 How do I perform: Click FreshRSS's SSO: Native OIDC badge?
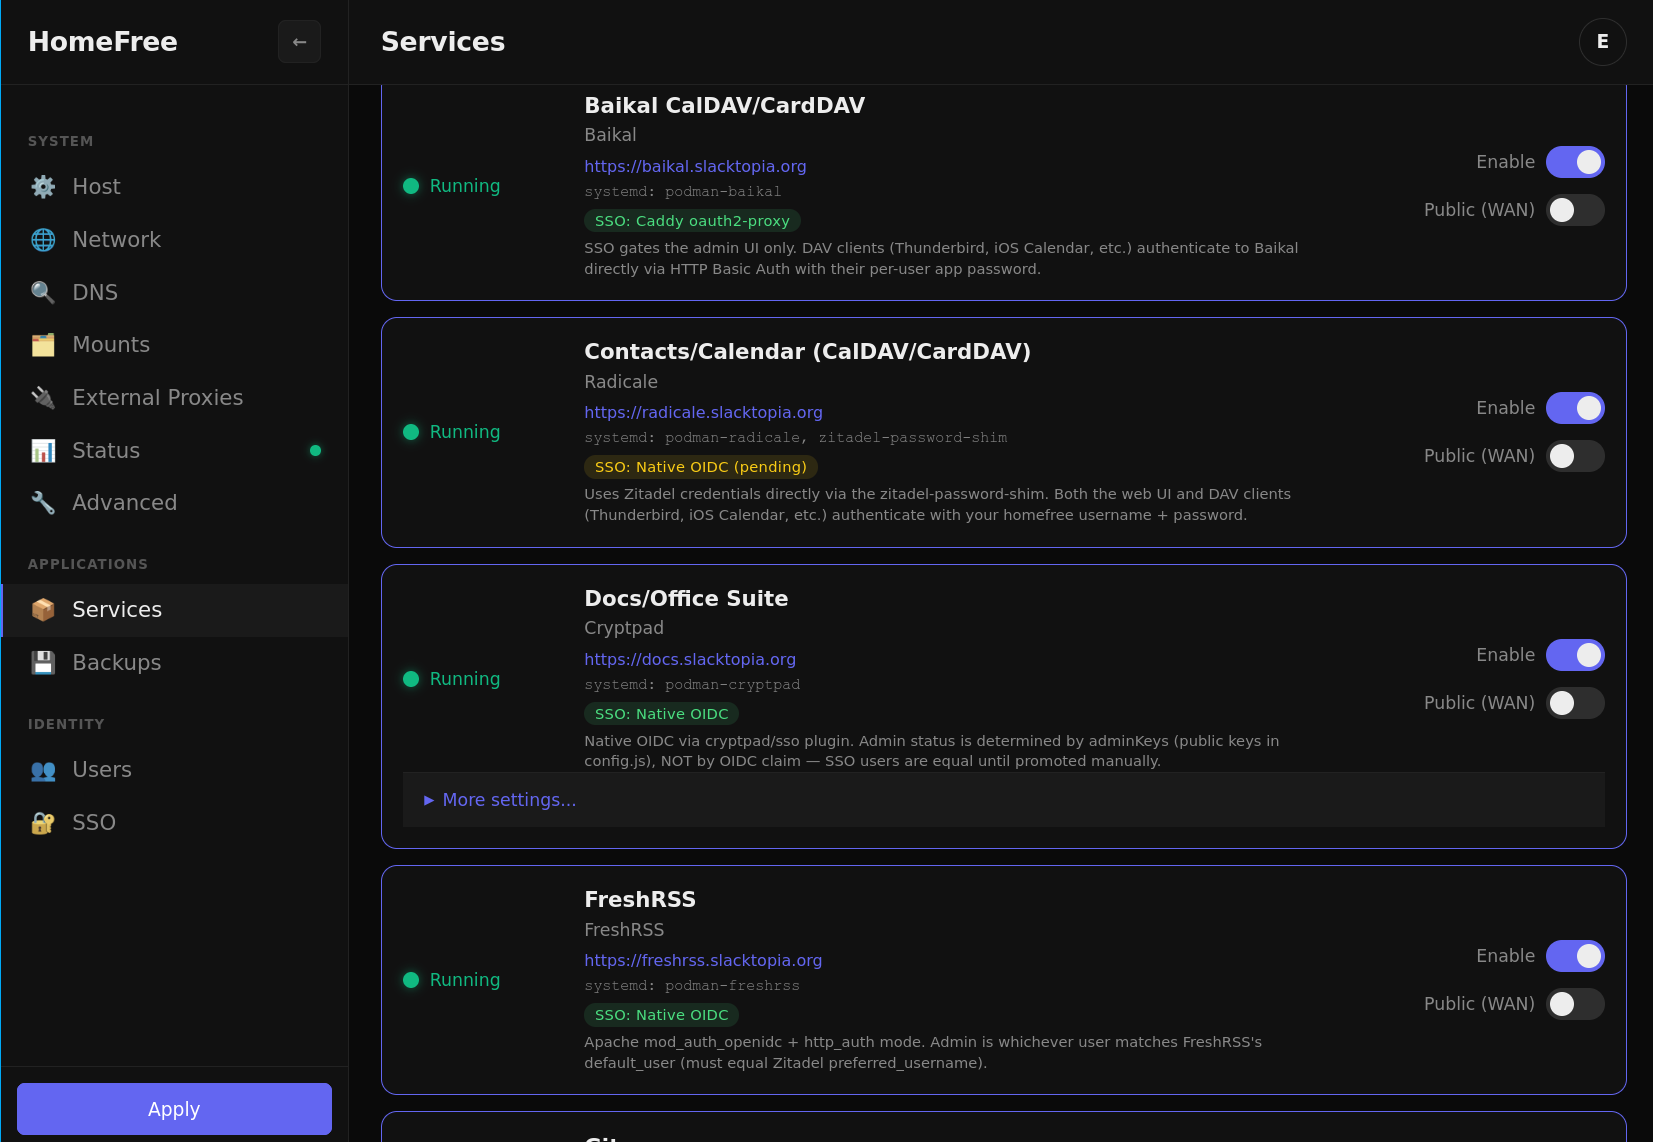coord(661,1015)
